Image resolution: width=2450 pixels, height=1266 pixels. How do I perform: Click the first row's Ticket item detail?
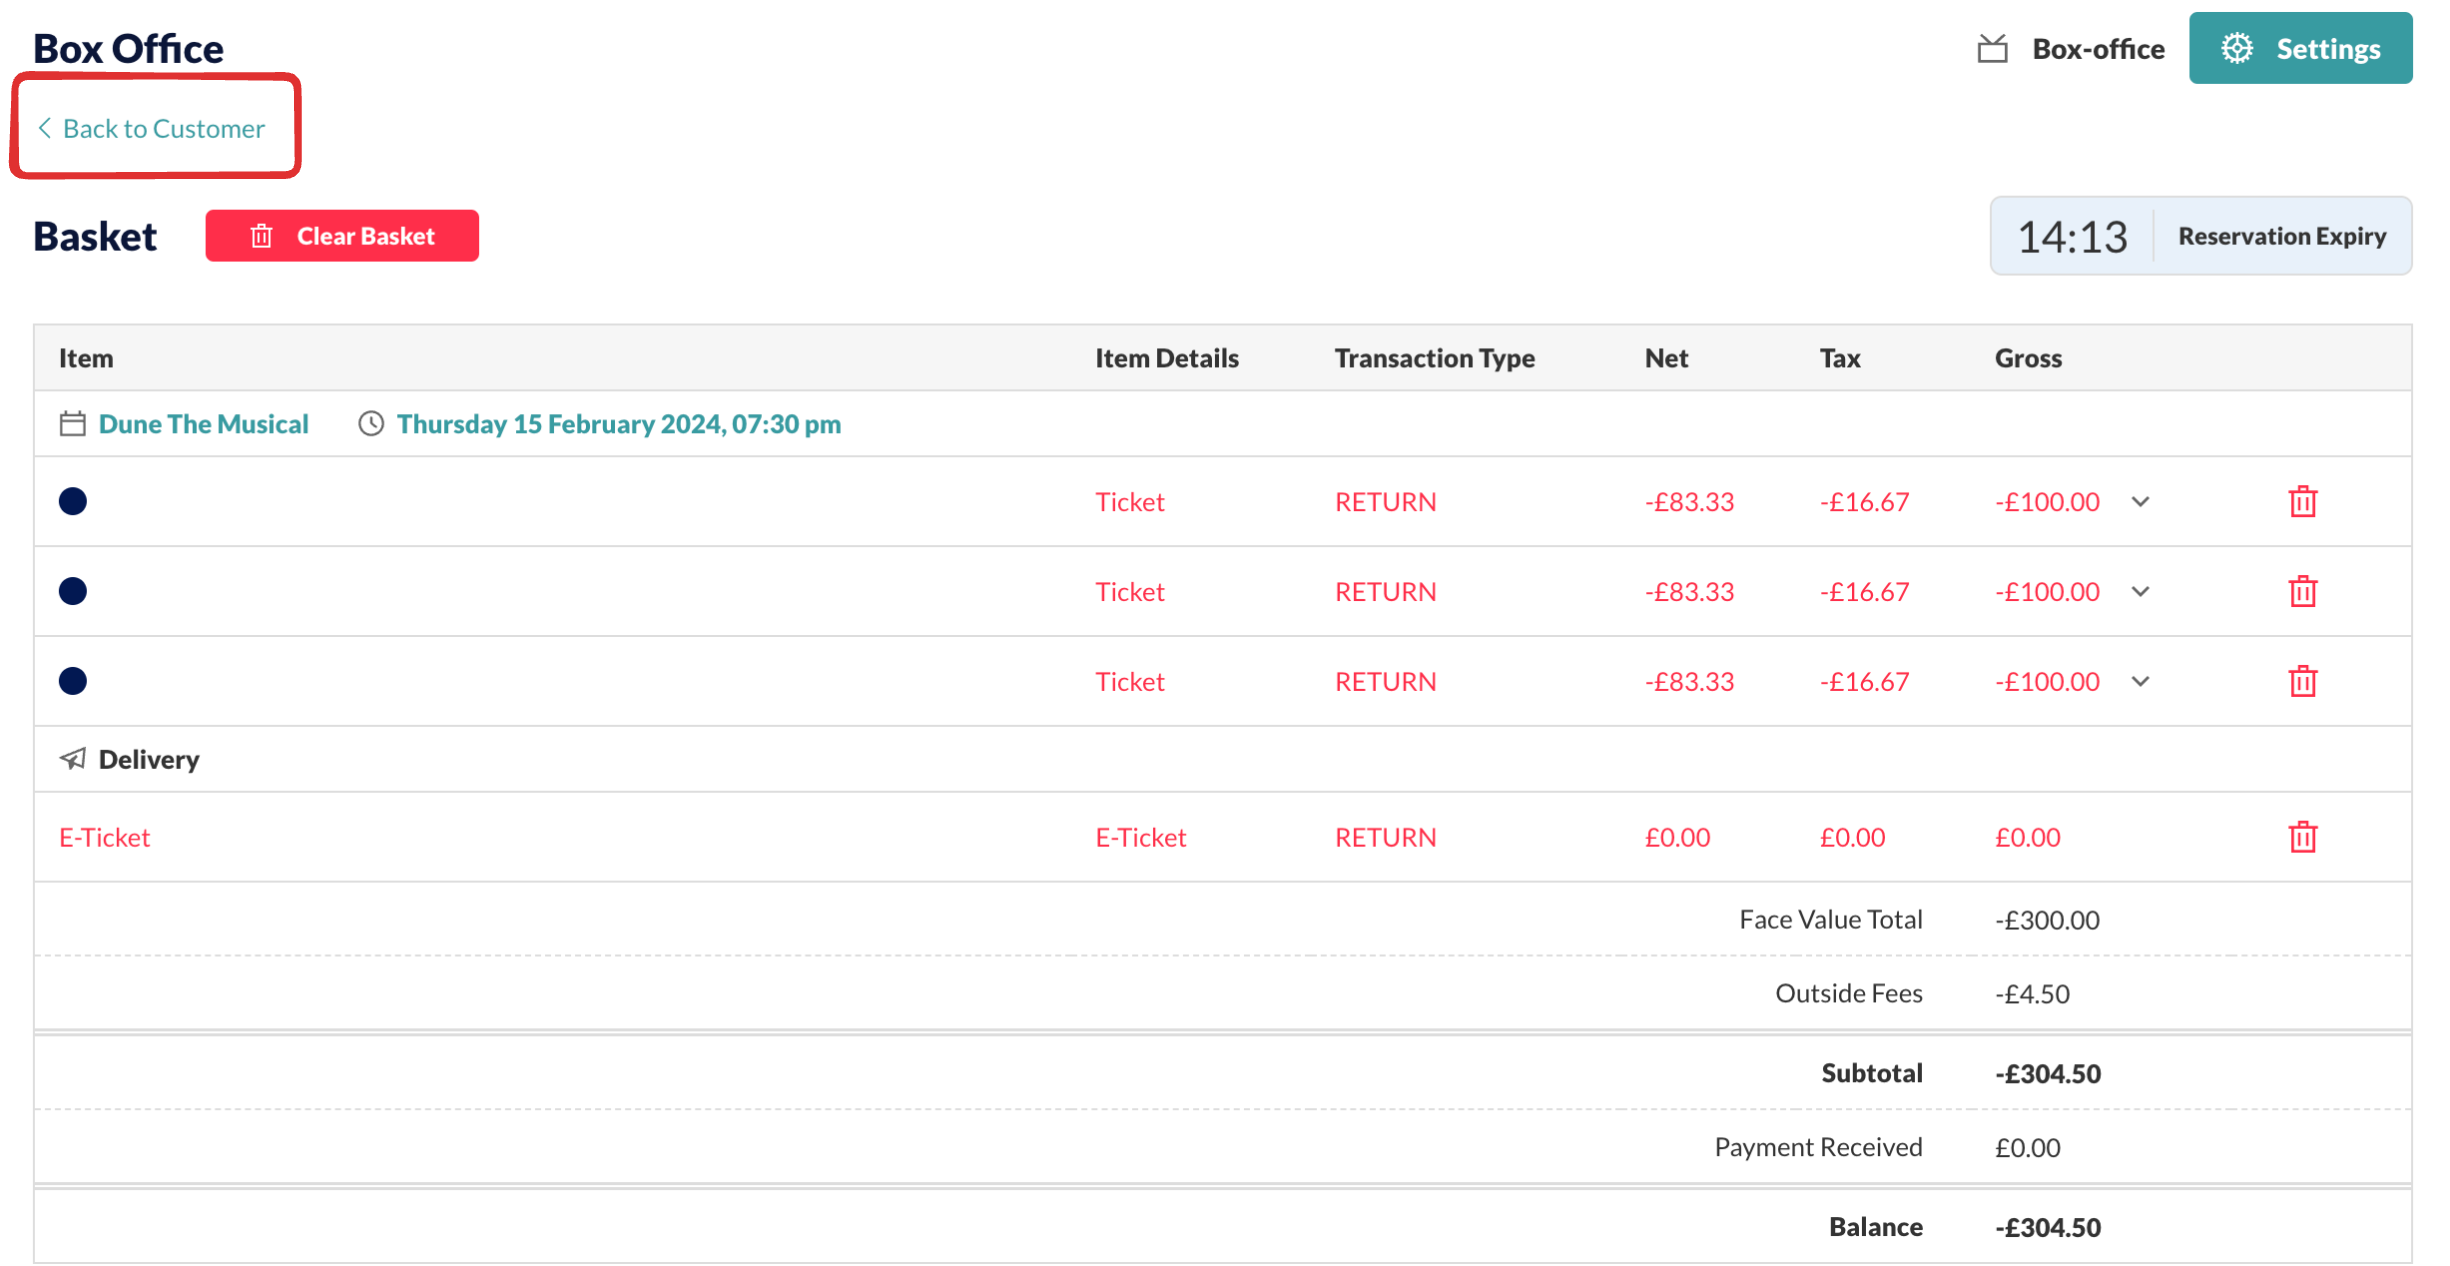pyautogui.click(x=1130, y=501)
